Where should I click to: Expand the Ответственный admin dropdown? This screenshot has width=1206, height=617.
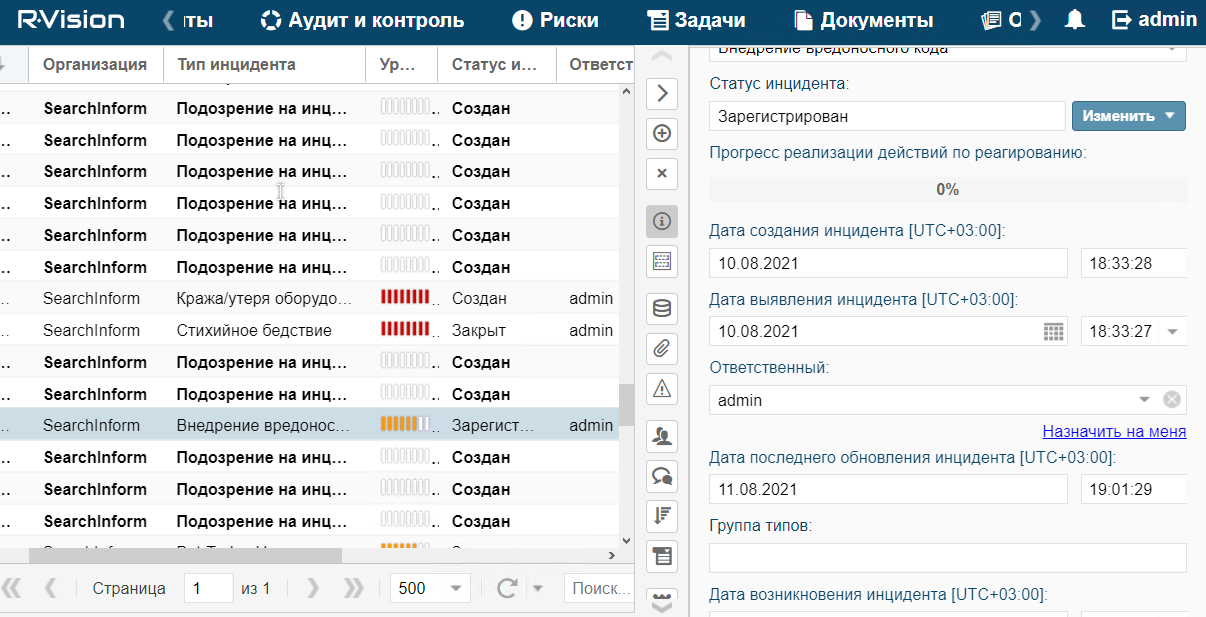click(x=1145, y=400)
